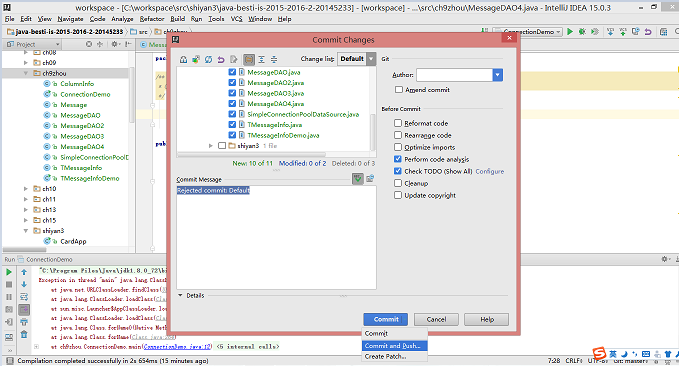Viewport: 679px width, 366px height.
Task: Disable Check TODO checkbox
Action: point(398,171)
